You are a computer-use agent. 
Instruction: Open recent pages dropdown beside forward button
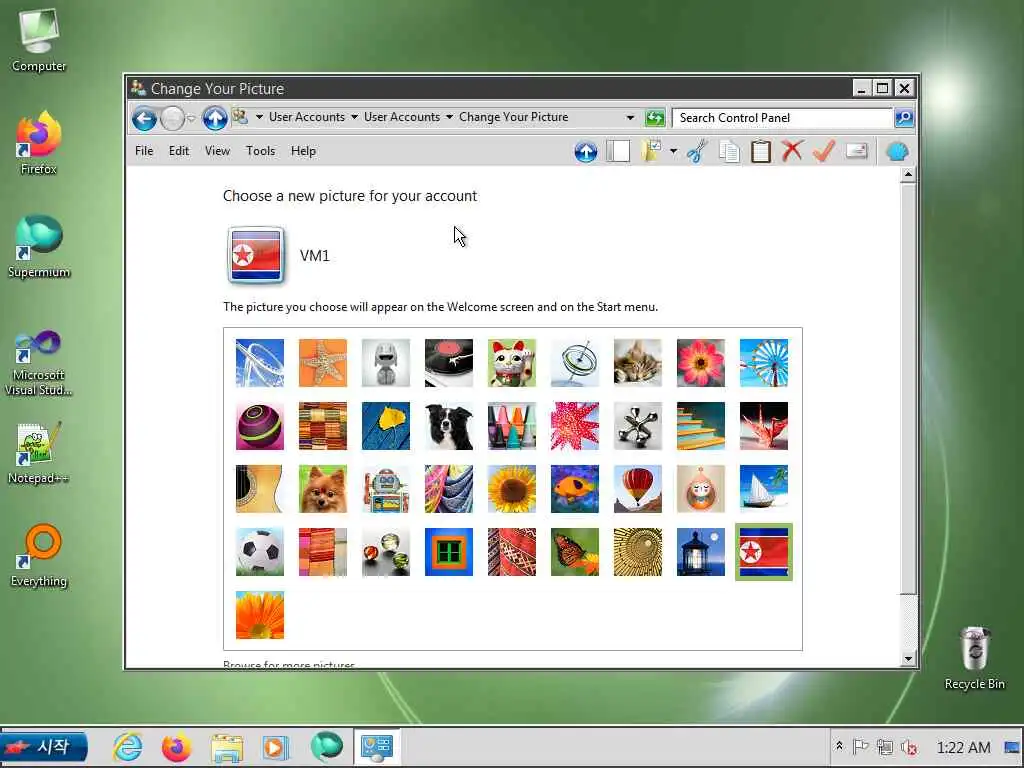pos(191,118)
